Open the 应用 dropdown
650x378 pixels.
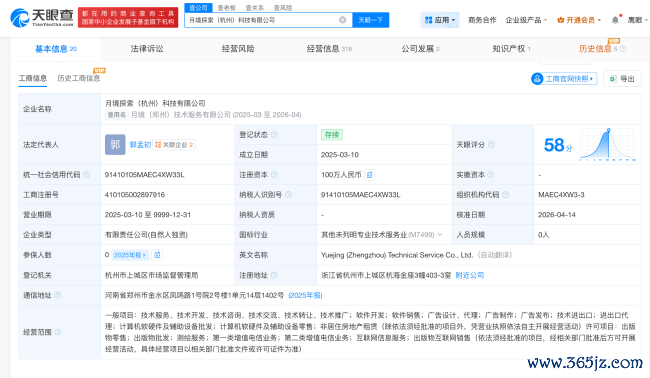click(440, 20)
